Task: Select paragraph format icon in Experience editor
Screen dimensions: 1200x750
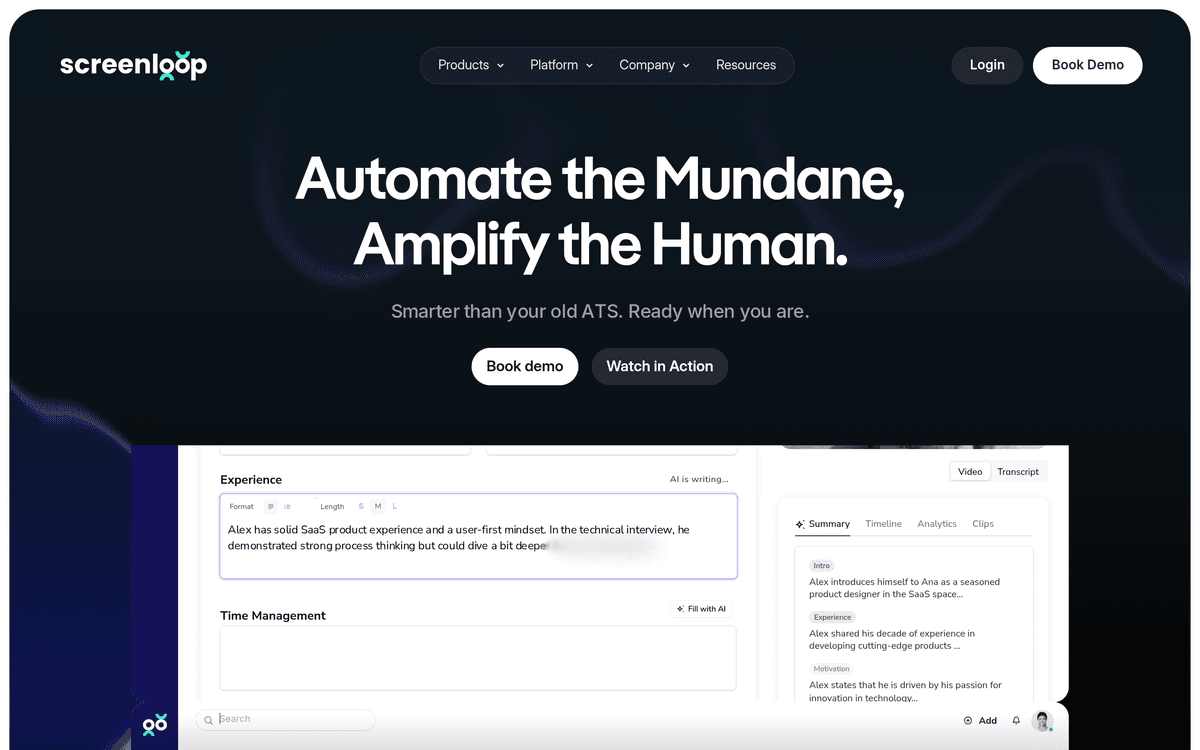Action: pos(270,507)
